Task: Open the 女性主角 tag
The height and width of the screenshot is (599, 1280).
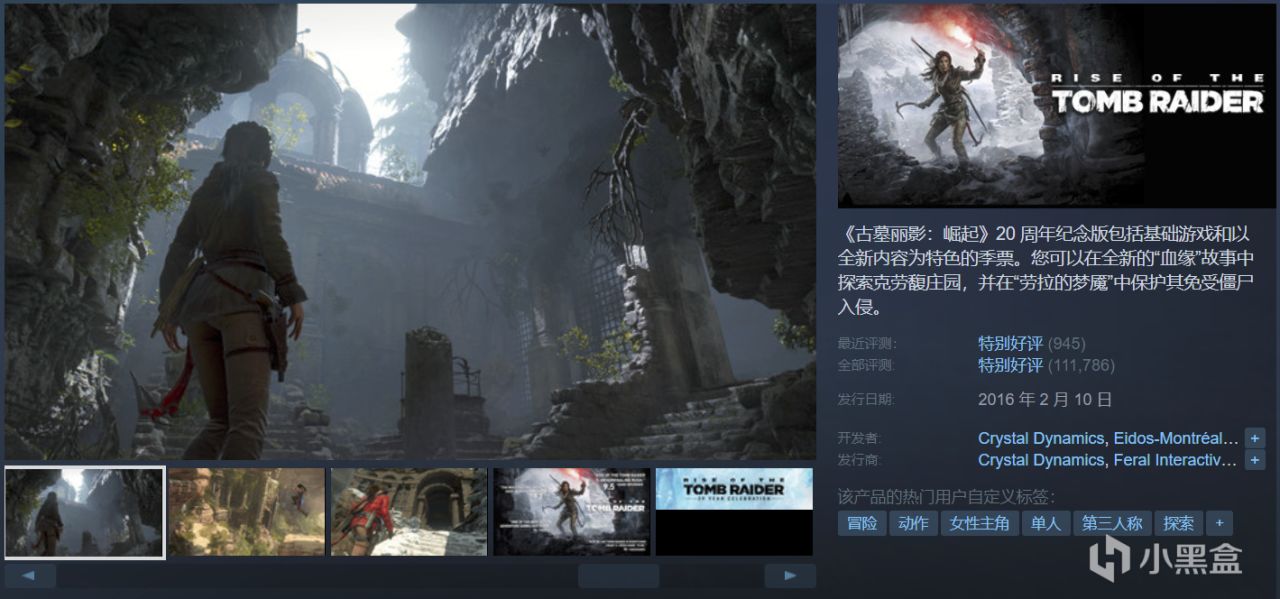Action: coord(980,523)
